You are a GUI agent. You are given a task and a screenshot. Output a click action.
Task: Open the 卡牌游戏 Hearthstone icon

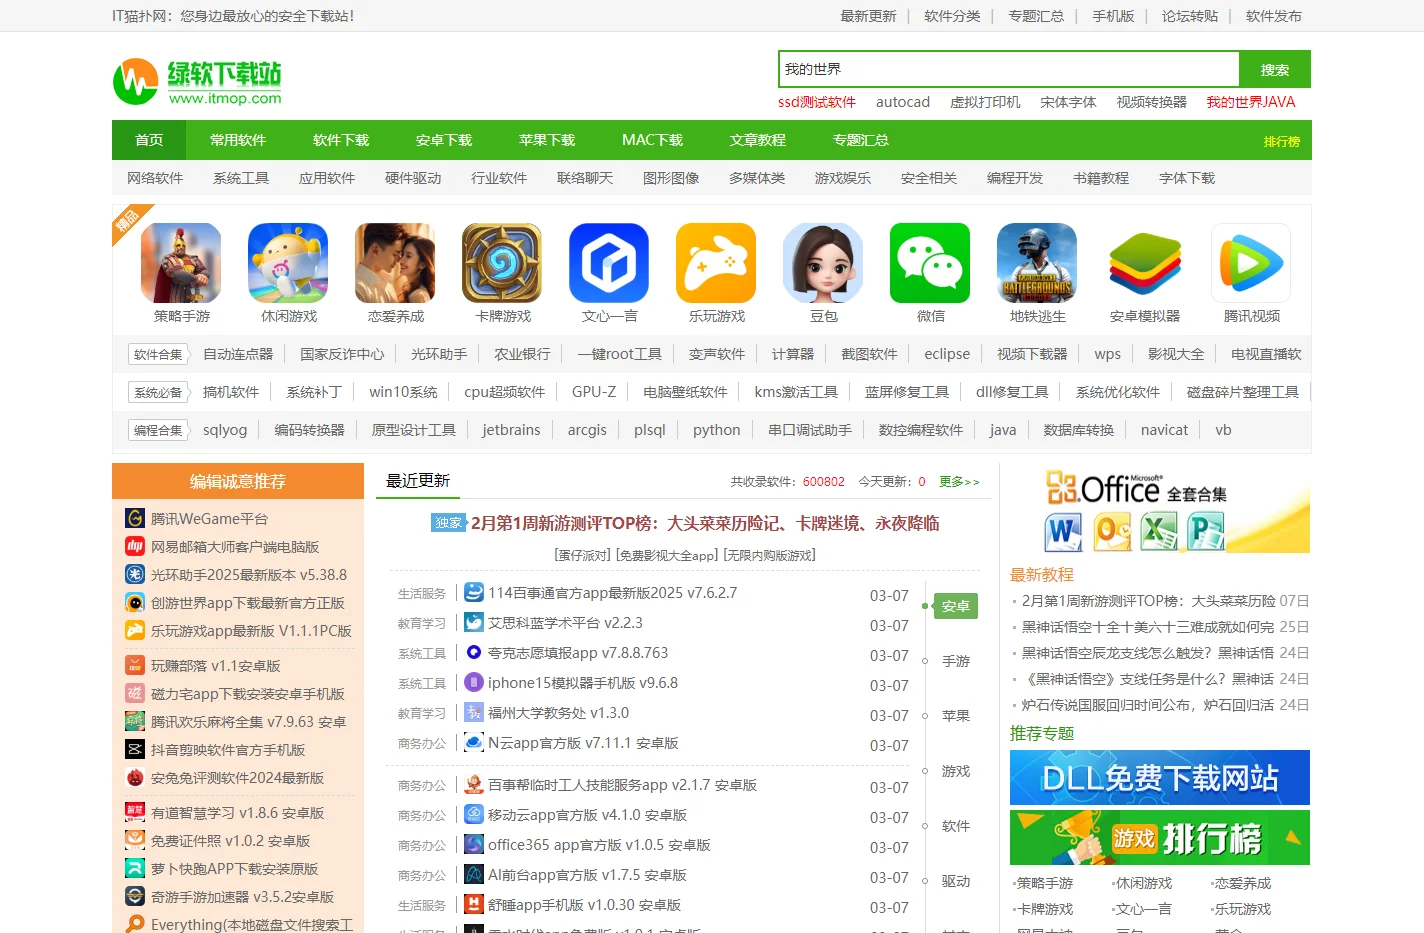pos(502,263)
